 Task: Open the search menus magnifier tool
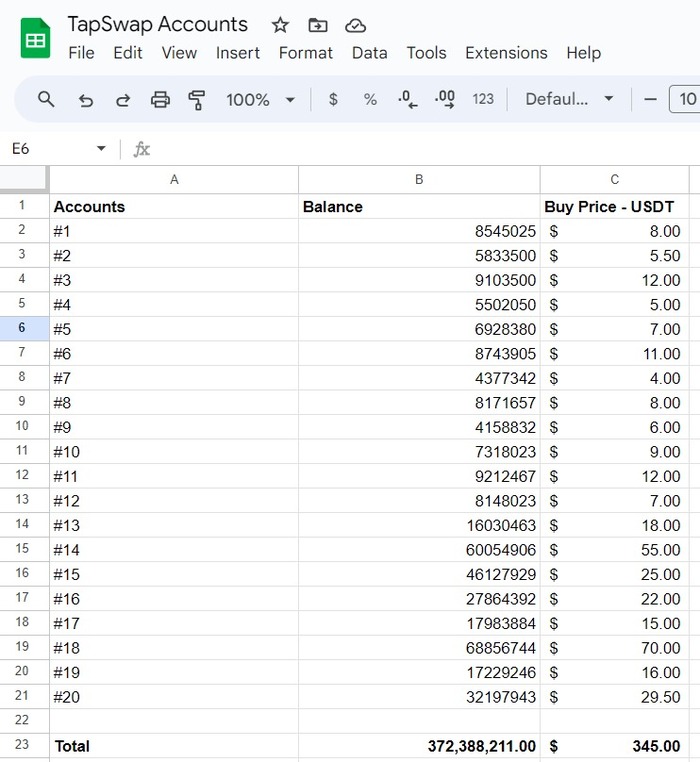coord(46,99)
